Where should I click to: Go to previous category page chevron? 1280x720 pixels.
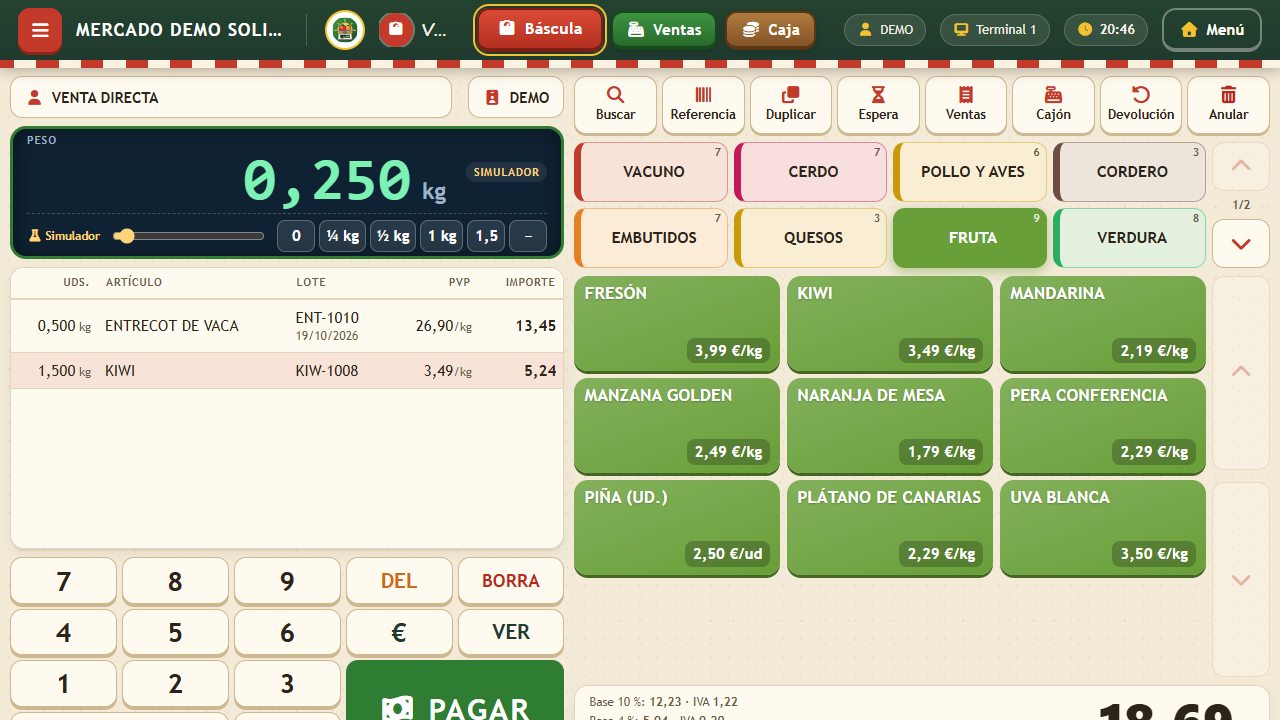click(x=1241, y=166)
